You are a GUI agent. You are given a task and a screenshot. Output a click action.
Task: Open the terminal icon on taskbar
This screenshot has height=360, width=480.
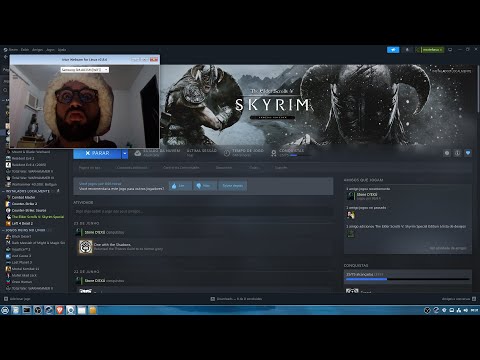[27, 310]
